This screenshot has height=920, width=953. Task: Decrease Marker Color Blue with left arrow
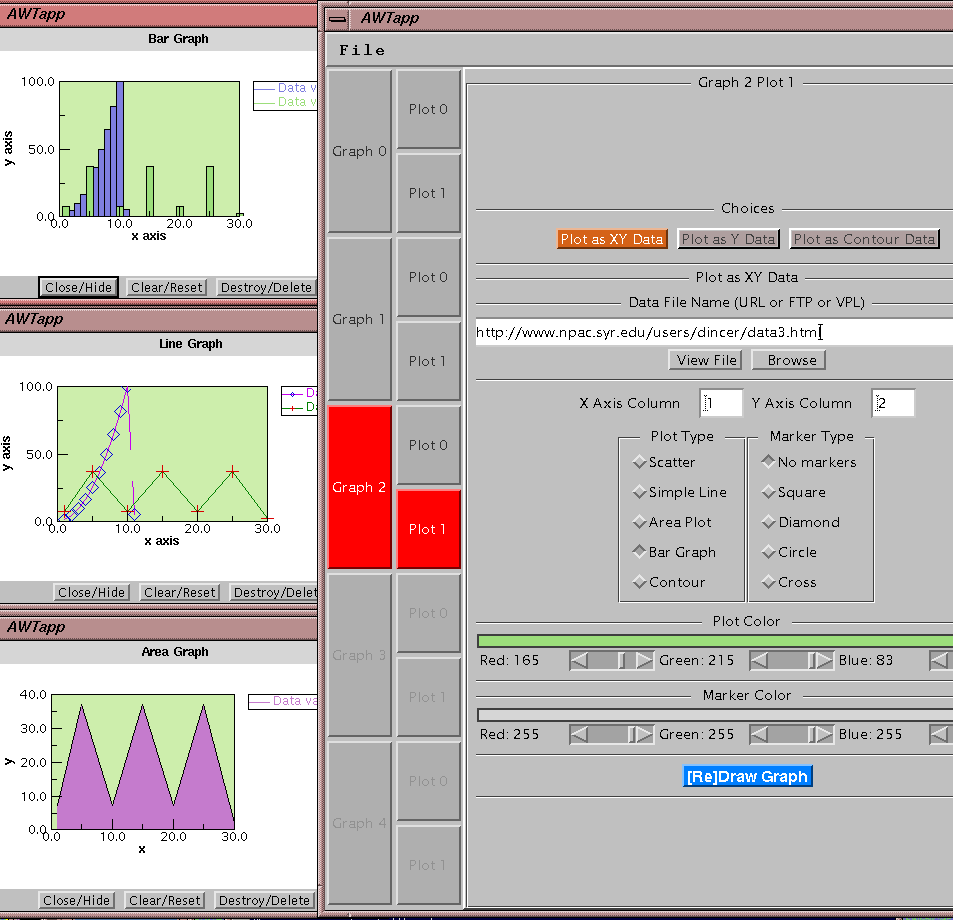point(940,734)
